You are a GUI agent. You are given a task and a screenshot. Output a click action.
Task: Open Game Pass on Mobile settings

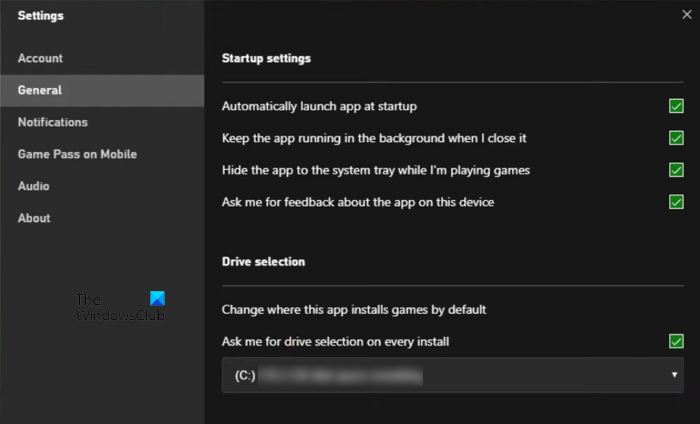pos(77,154)
